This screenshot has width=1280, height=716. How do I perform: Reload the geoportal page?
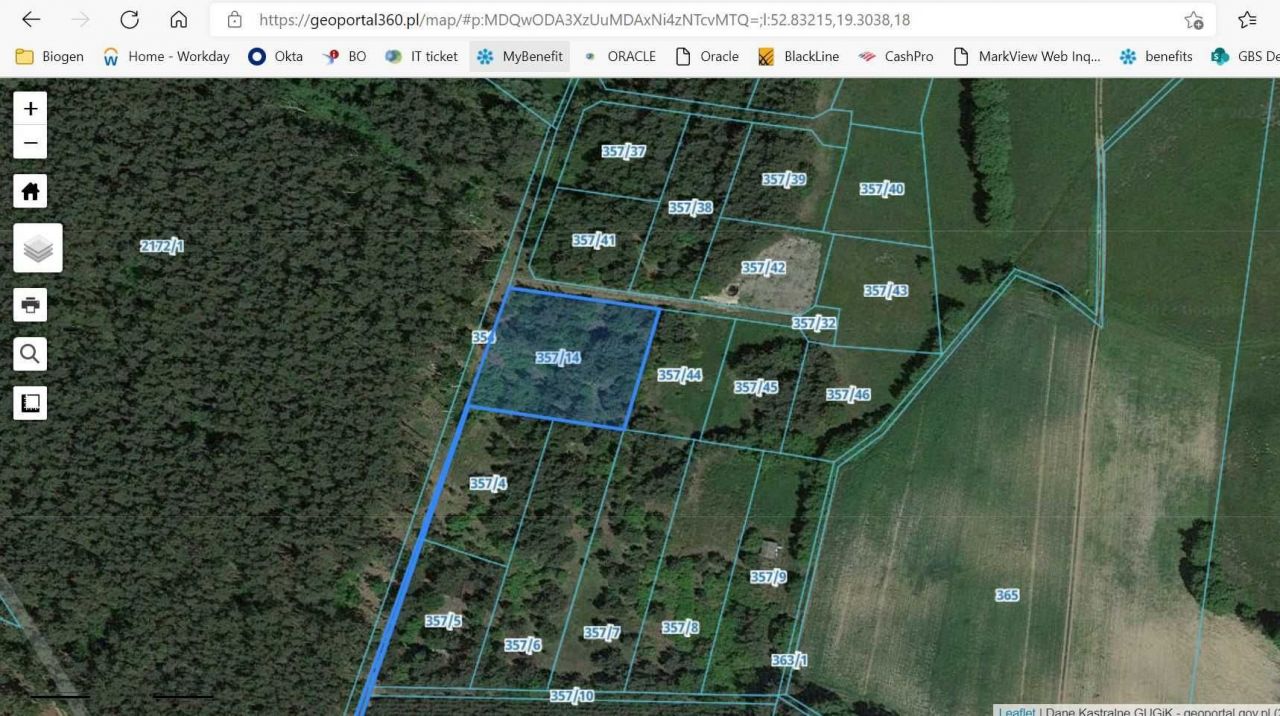(x=129, y=20)
